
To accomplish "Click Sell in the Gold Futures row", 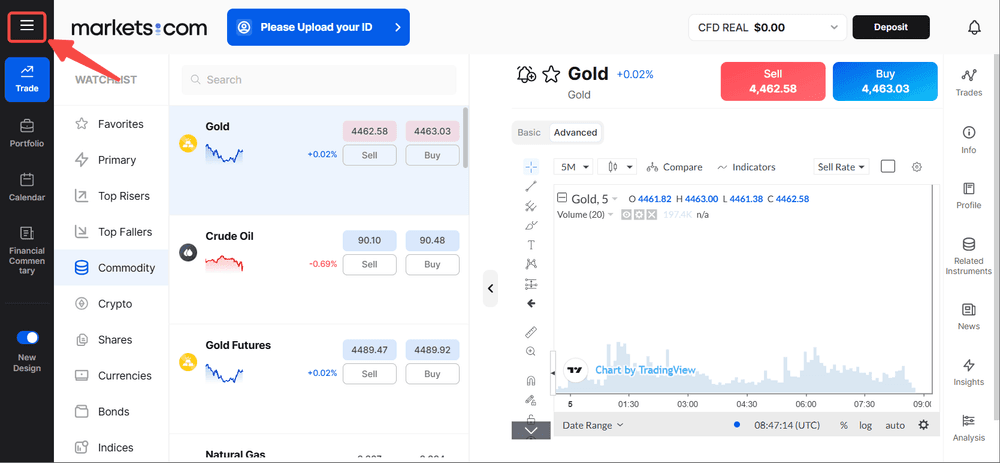I will pyautogui.click(x=369, y=374).
